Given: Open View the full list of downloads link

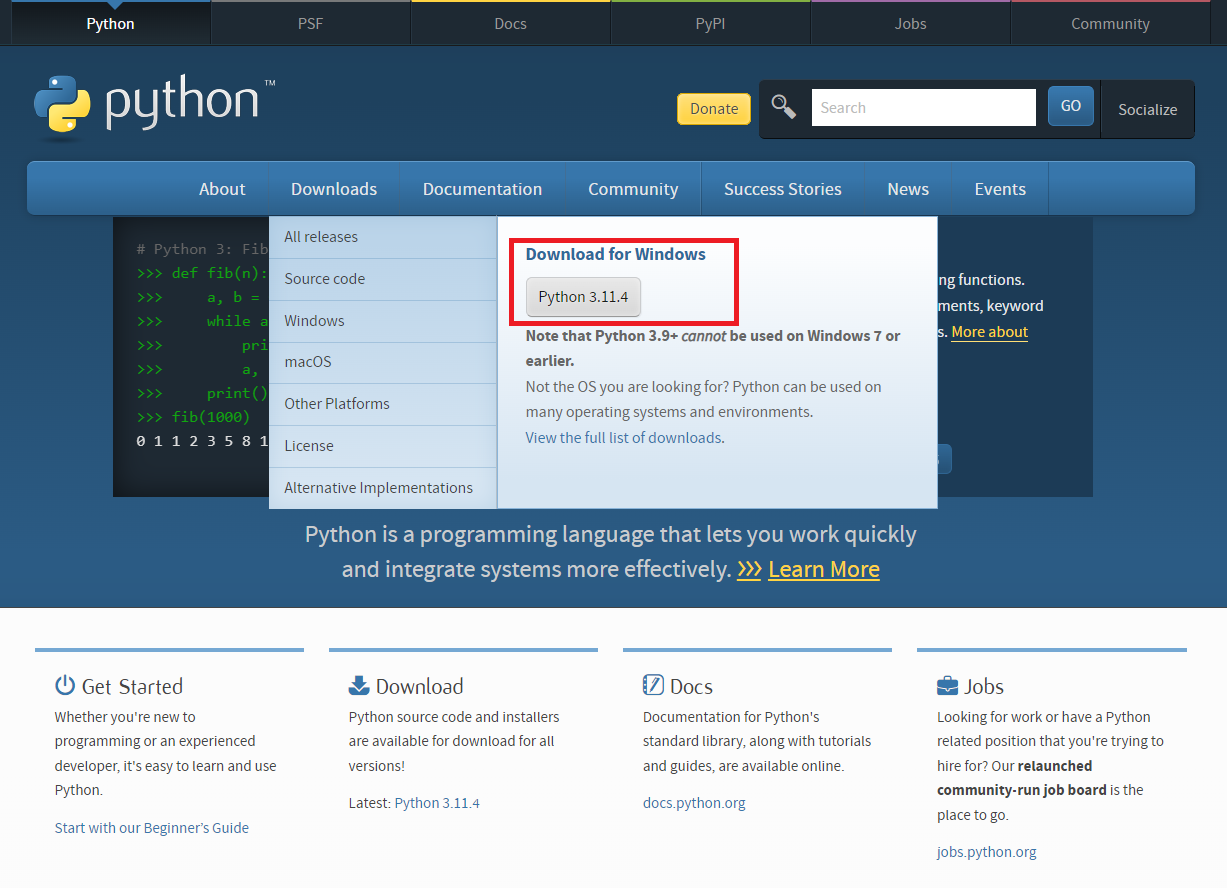Looking at the screenshot, I should 623,438.
